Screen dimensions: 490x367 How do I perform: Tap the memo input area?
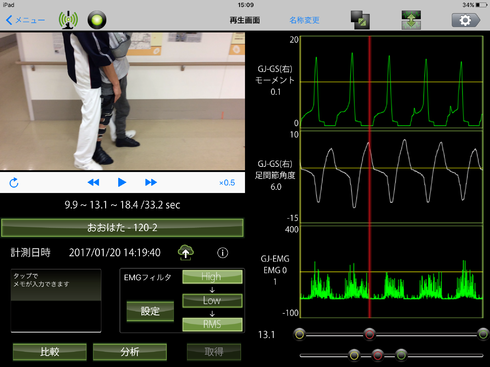pyautogui.click(x=56, y=301)
